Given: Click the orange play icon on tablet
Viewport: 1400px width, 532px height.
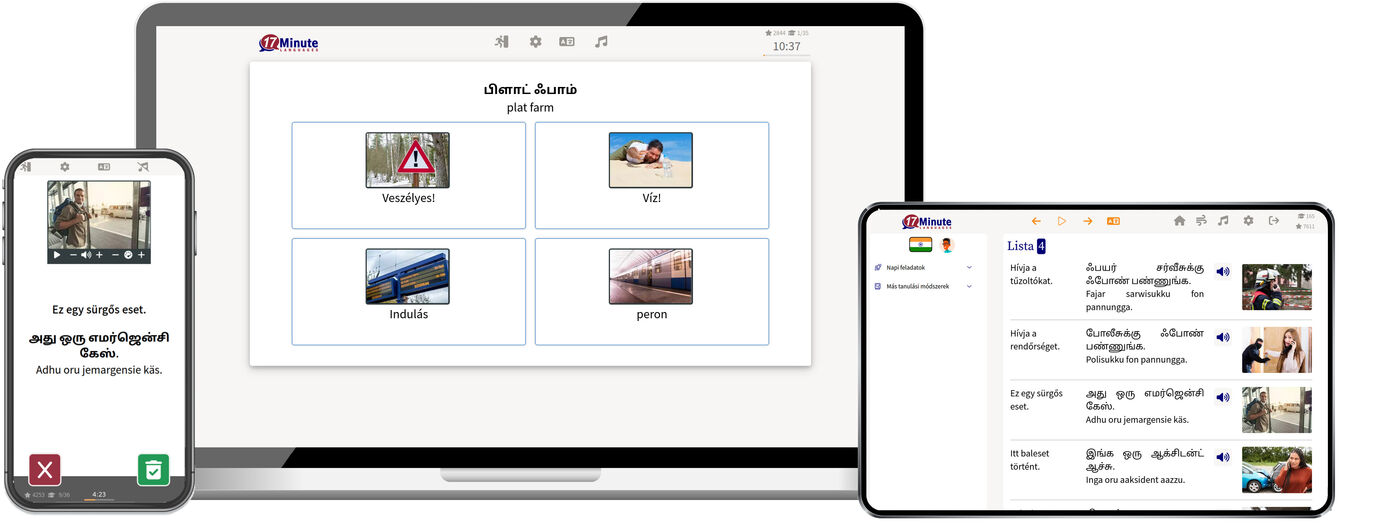Looking at the screenshot, I should [x=1062, y=221].
